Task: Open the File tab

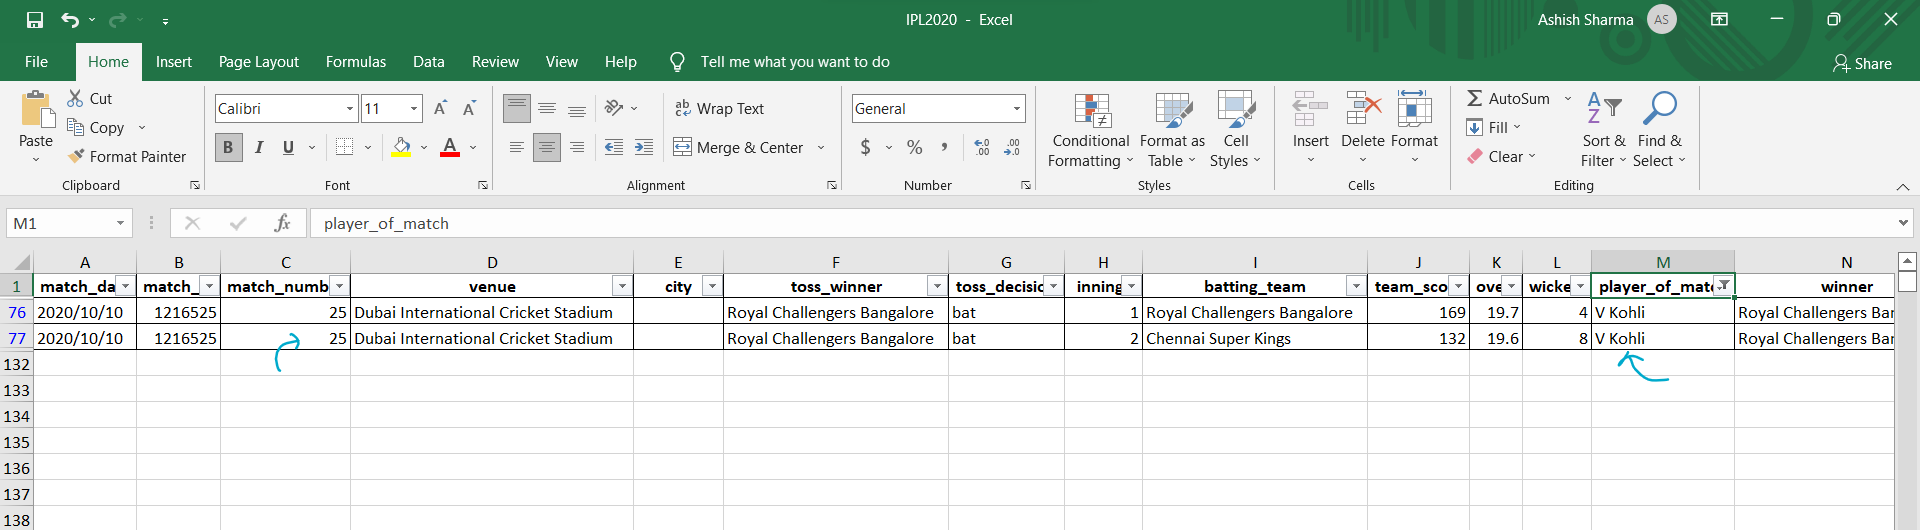Action: click(x=36, y=62)
